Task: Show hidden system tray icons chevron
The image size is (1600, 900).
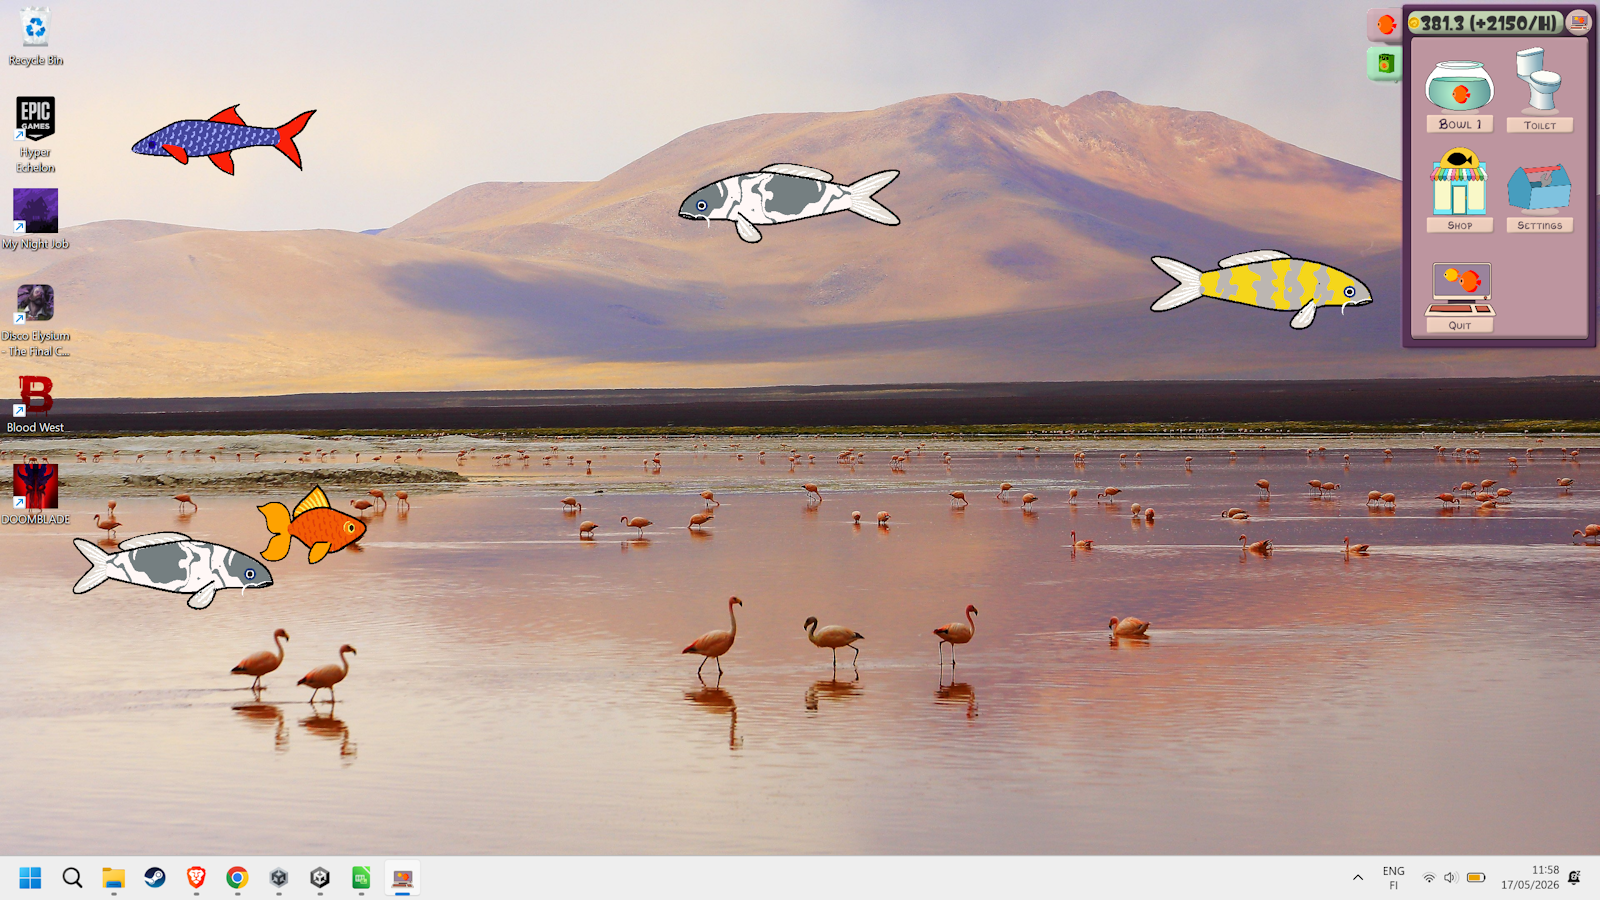Action: [1357, 878]
